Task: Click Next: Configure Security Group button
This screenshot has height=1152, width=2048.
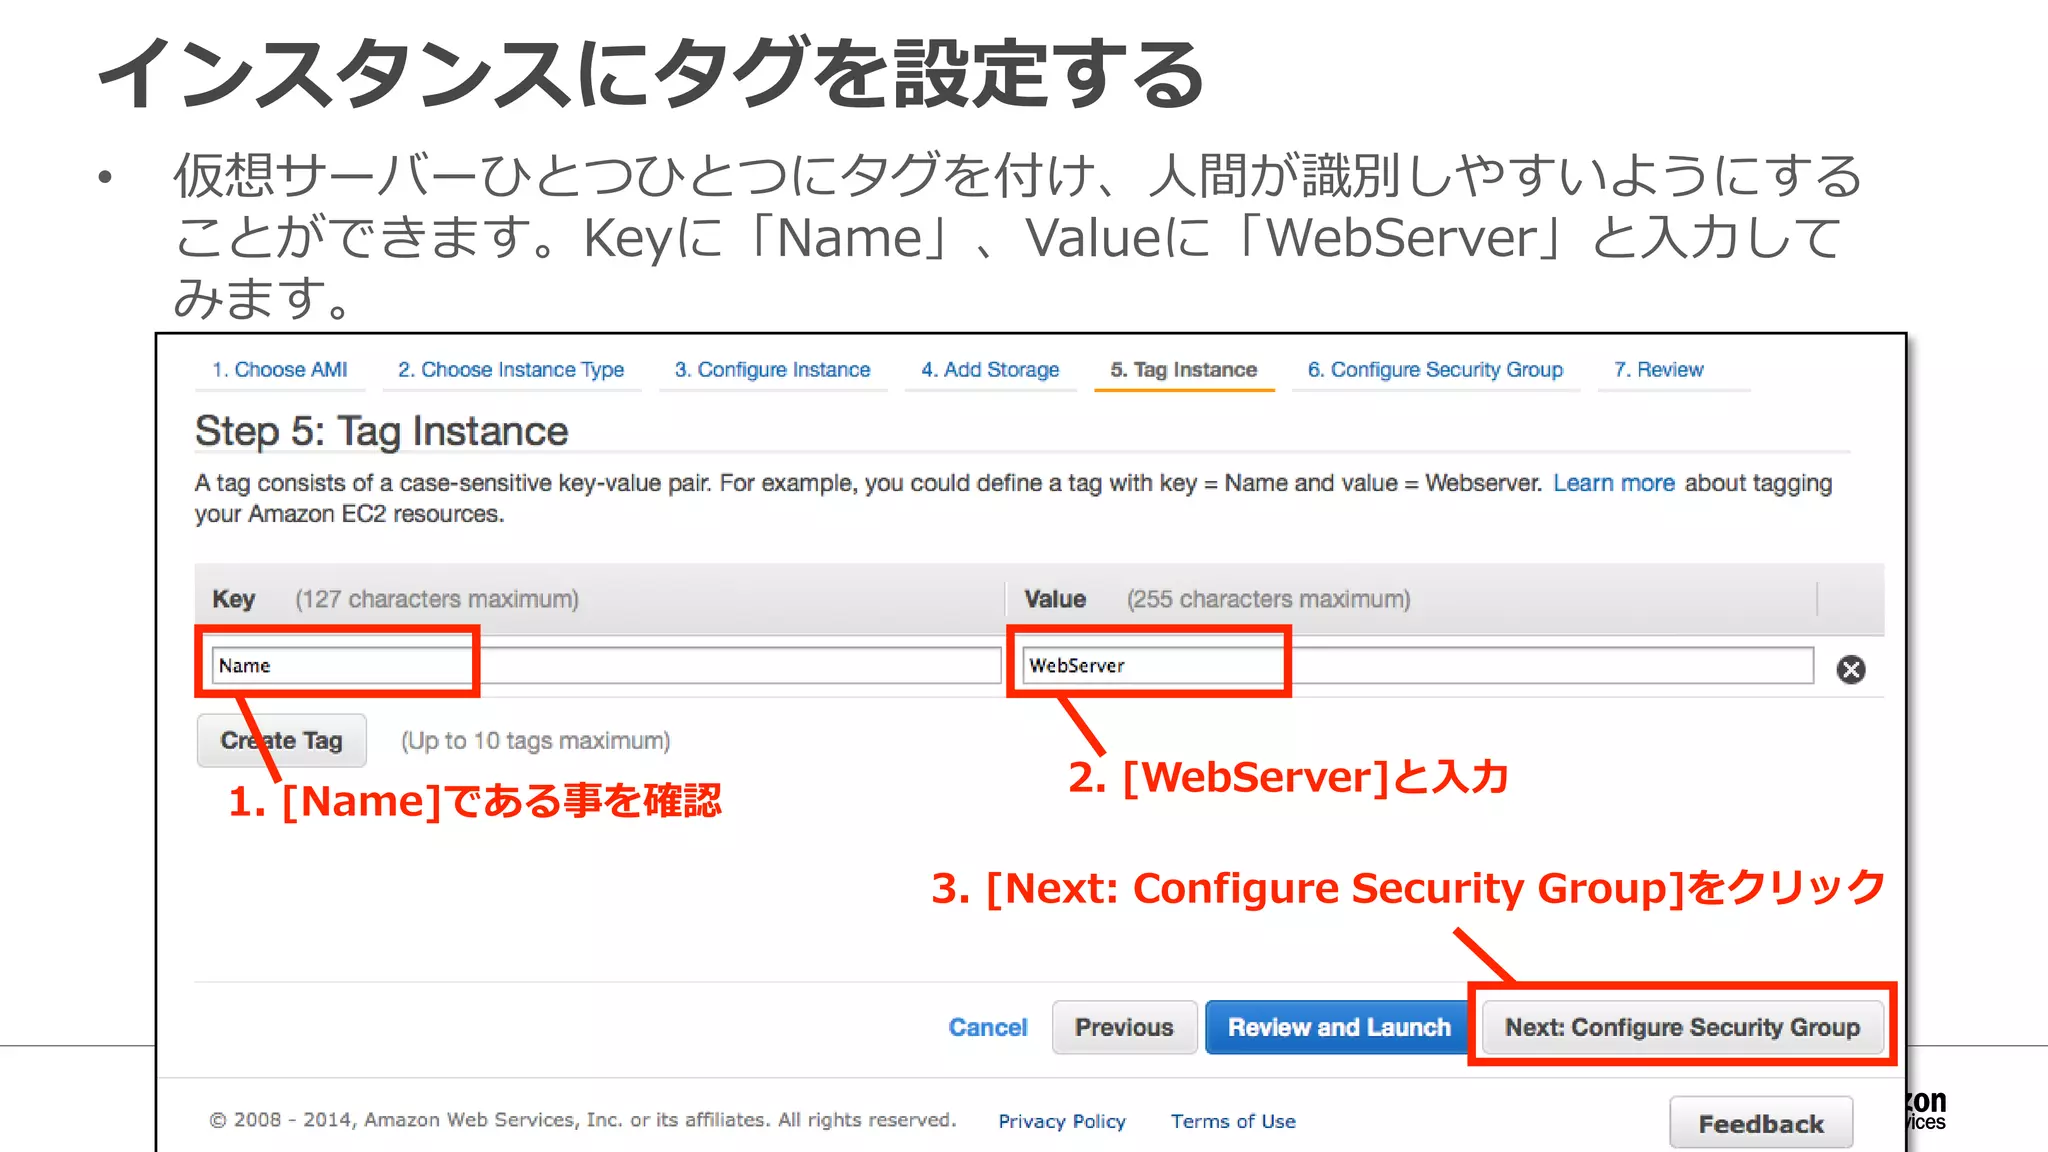Action: click(x=1682, y=1027)
